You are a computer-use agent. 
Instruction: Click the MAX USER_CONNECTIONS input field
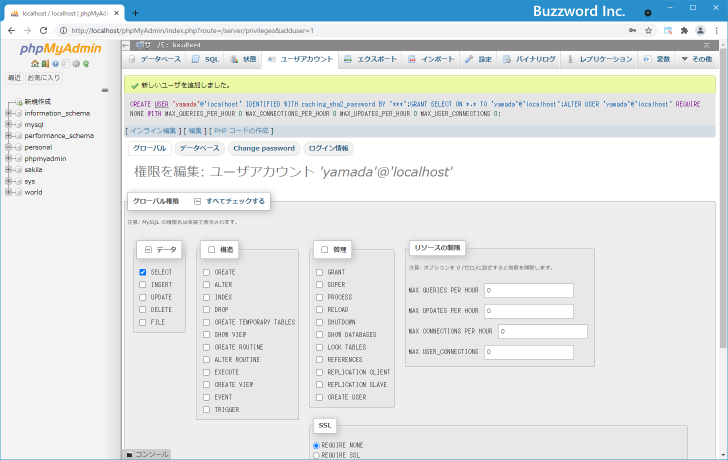529,352
